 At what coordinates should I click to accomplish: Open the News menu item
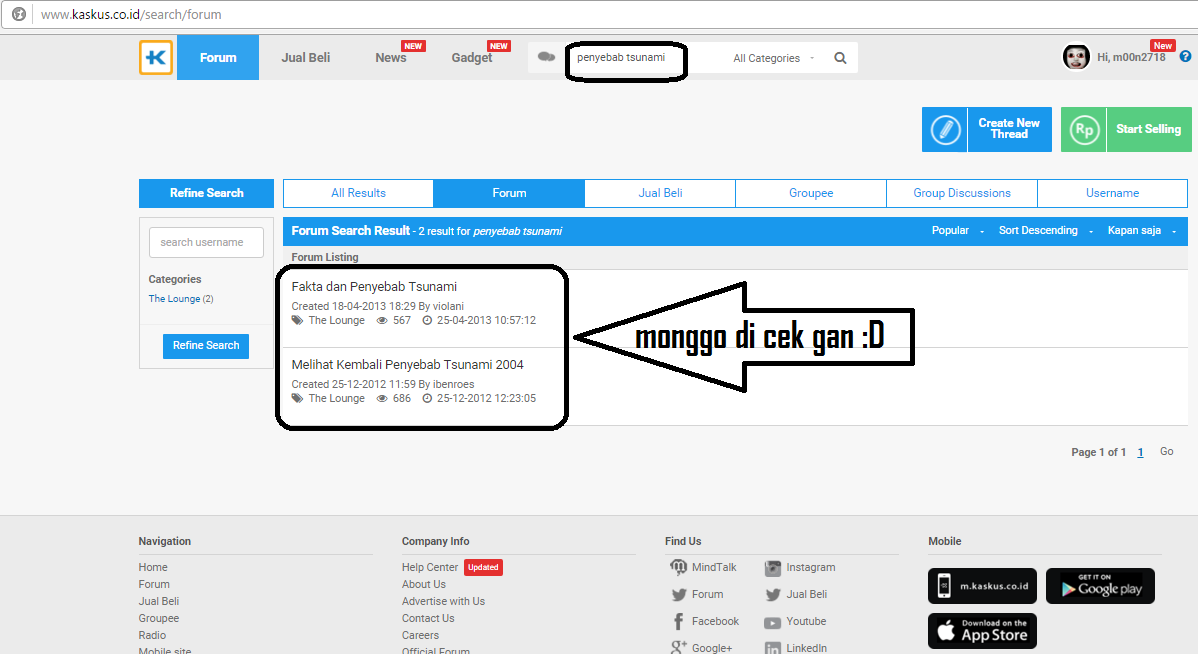coord(391,58)
